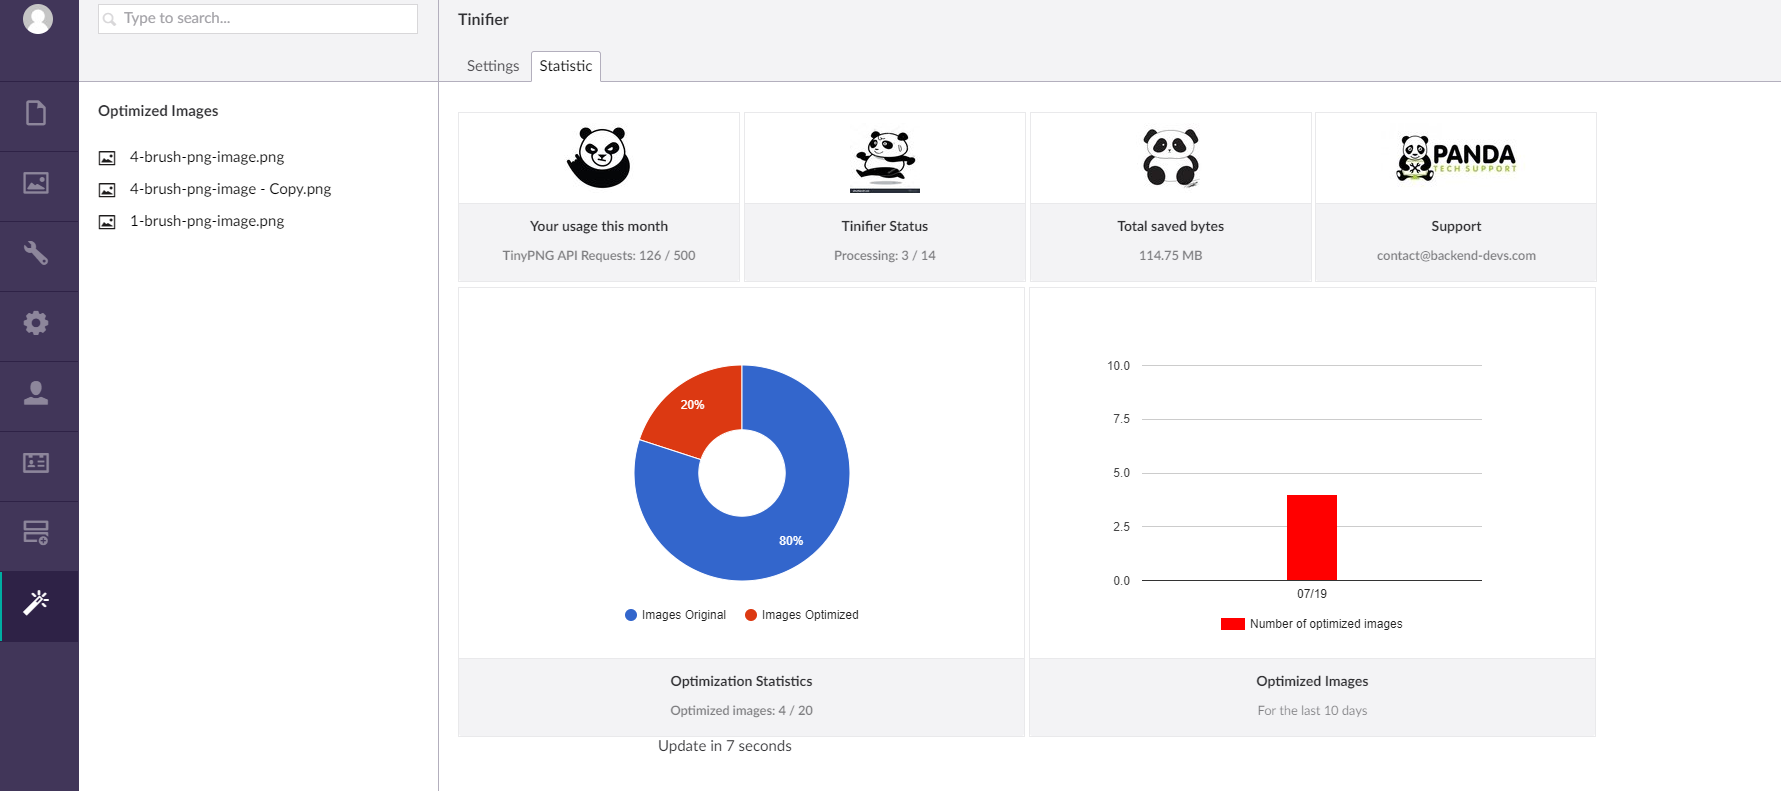Image resolution: width=1781 pixels, height=791 pixels.
Task: Open the Users person icon in sidebar
Action: pos(36,393)
